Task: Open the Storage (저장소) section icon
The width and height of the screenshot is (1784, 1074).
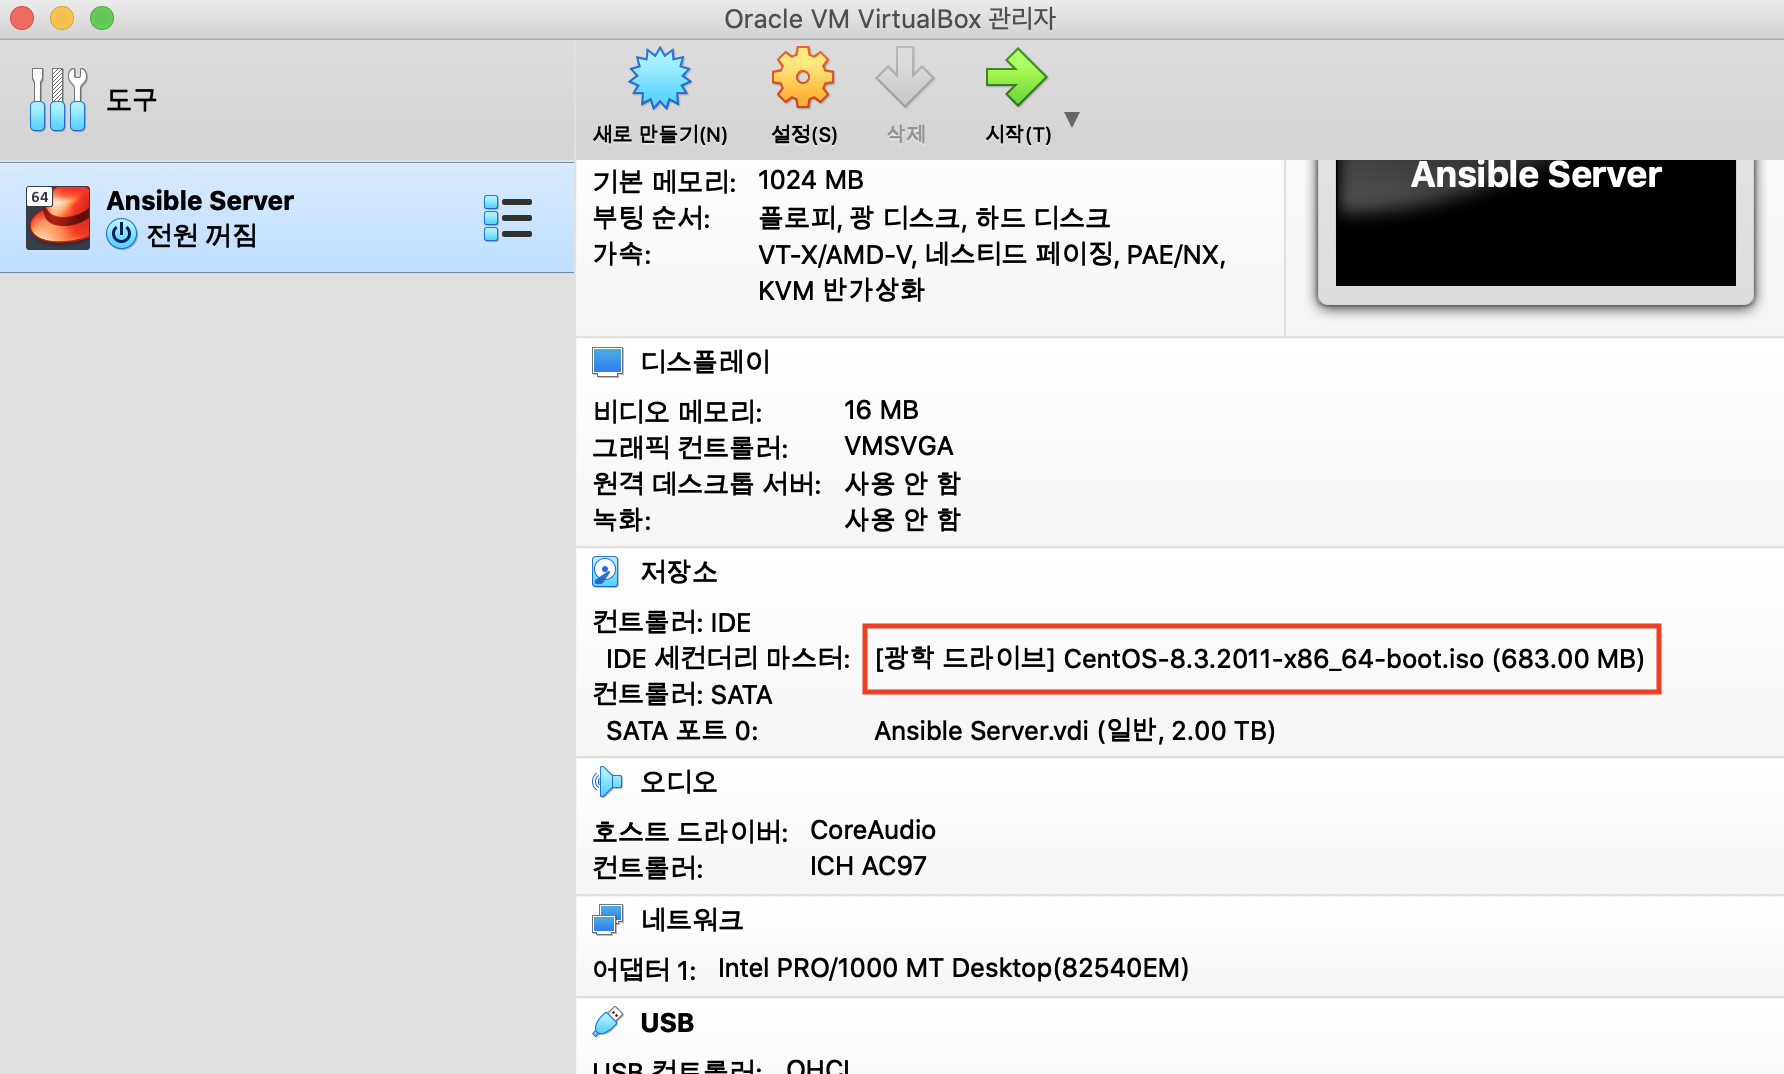Action: pos(606,572)
